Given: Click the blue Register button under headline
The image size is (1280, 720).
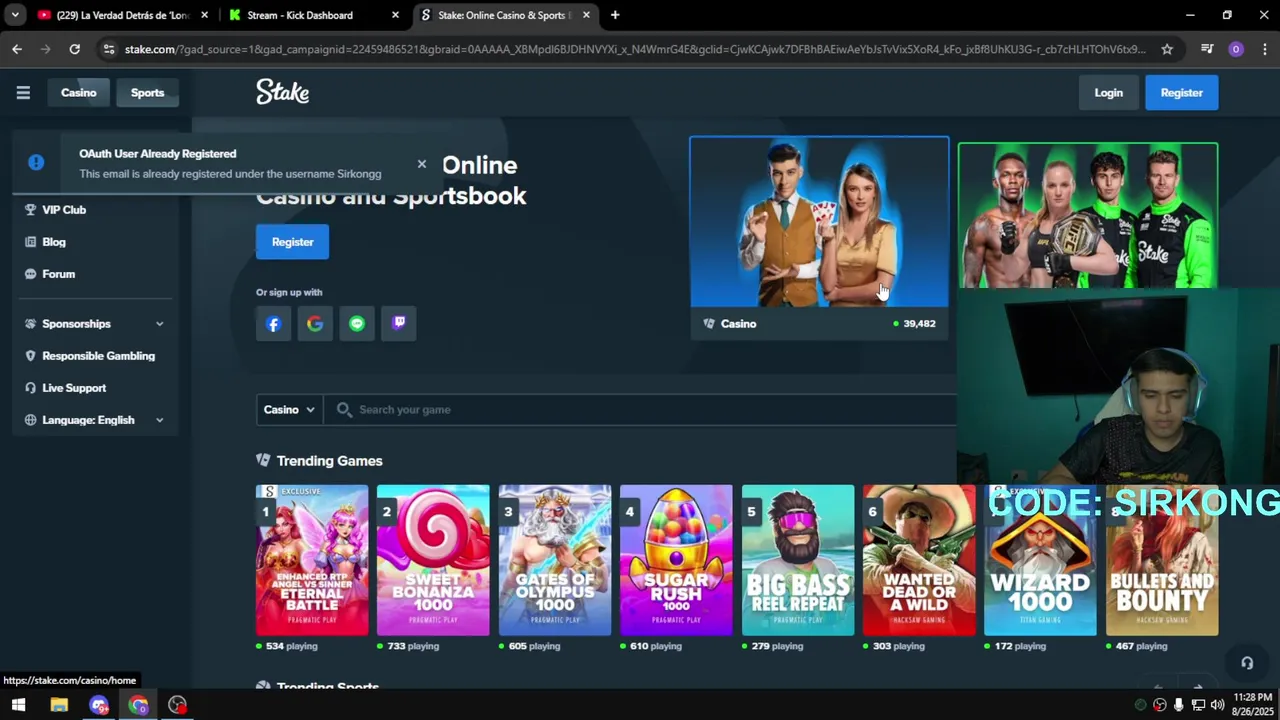Looking at the screenshot, I should 292,242.
